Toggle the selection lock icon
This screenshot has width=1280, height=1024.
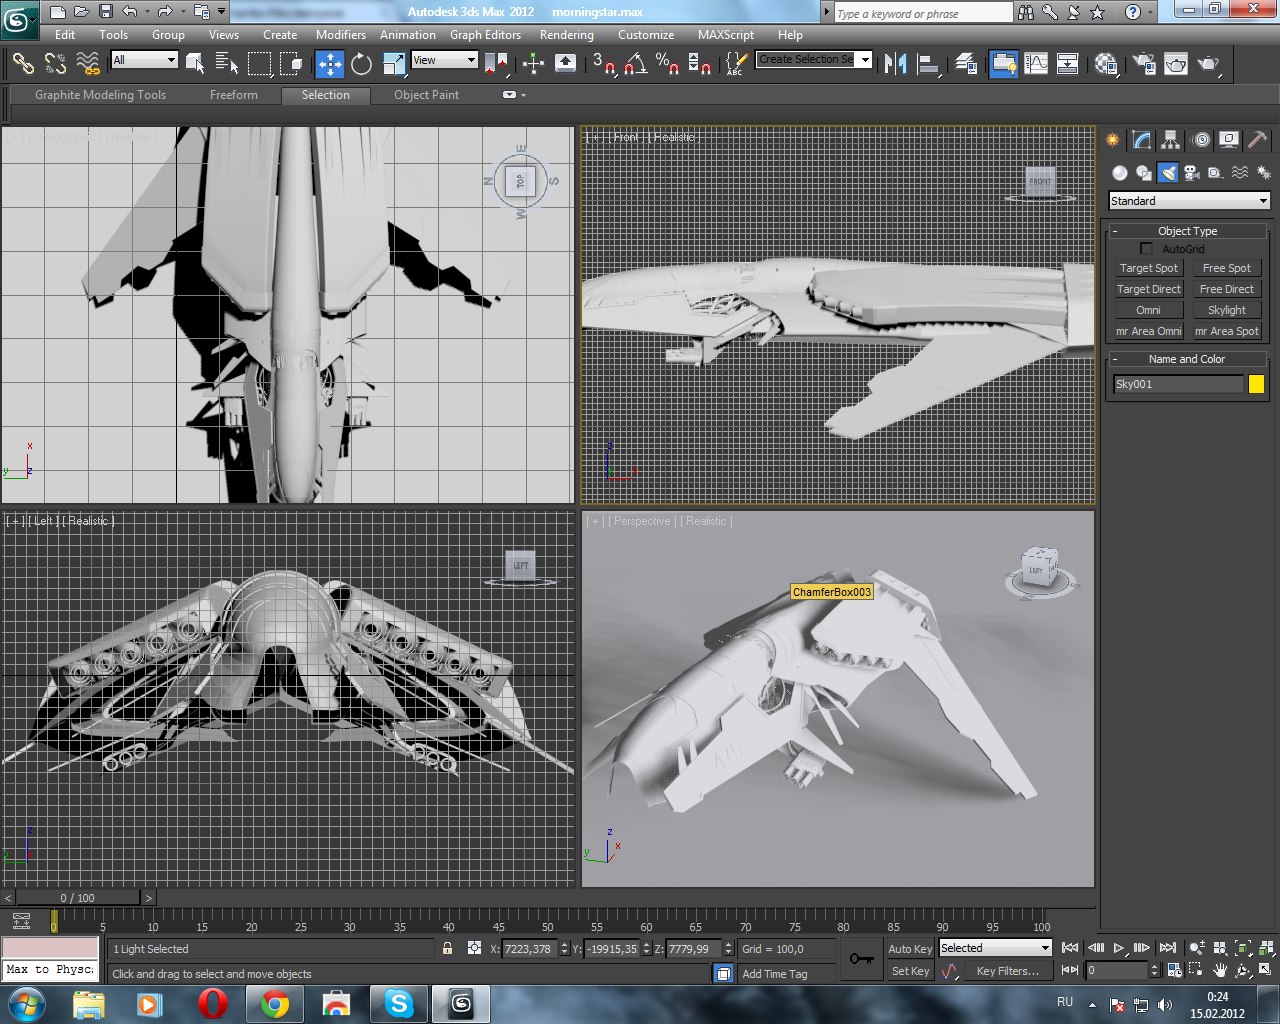pyautogui.click(x=447, y=949)
